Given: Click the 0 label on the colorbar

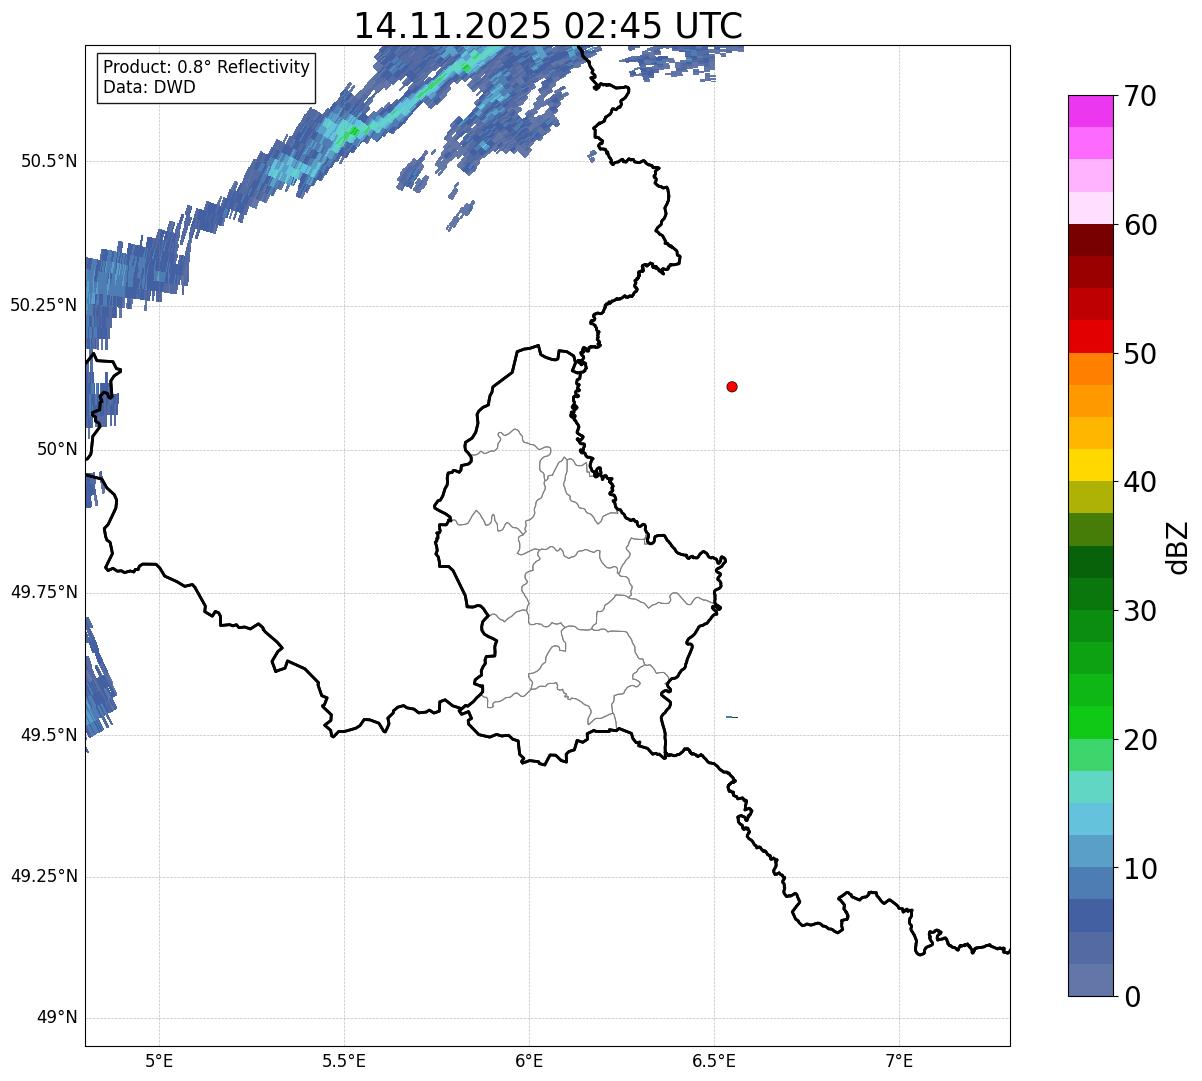Looking at the screenshot, I should [x=1132, y=997].
